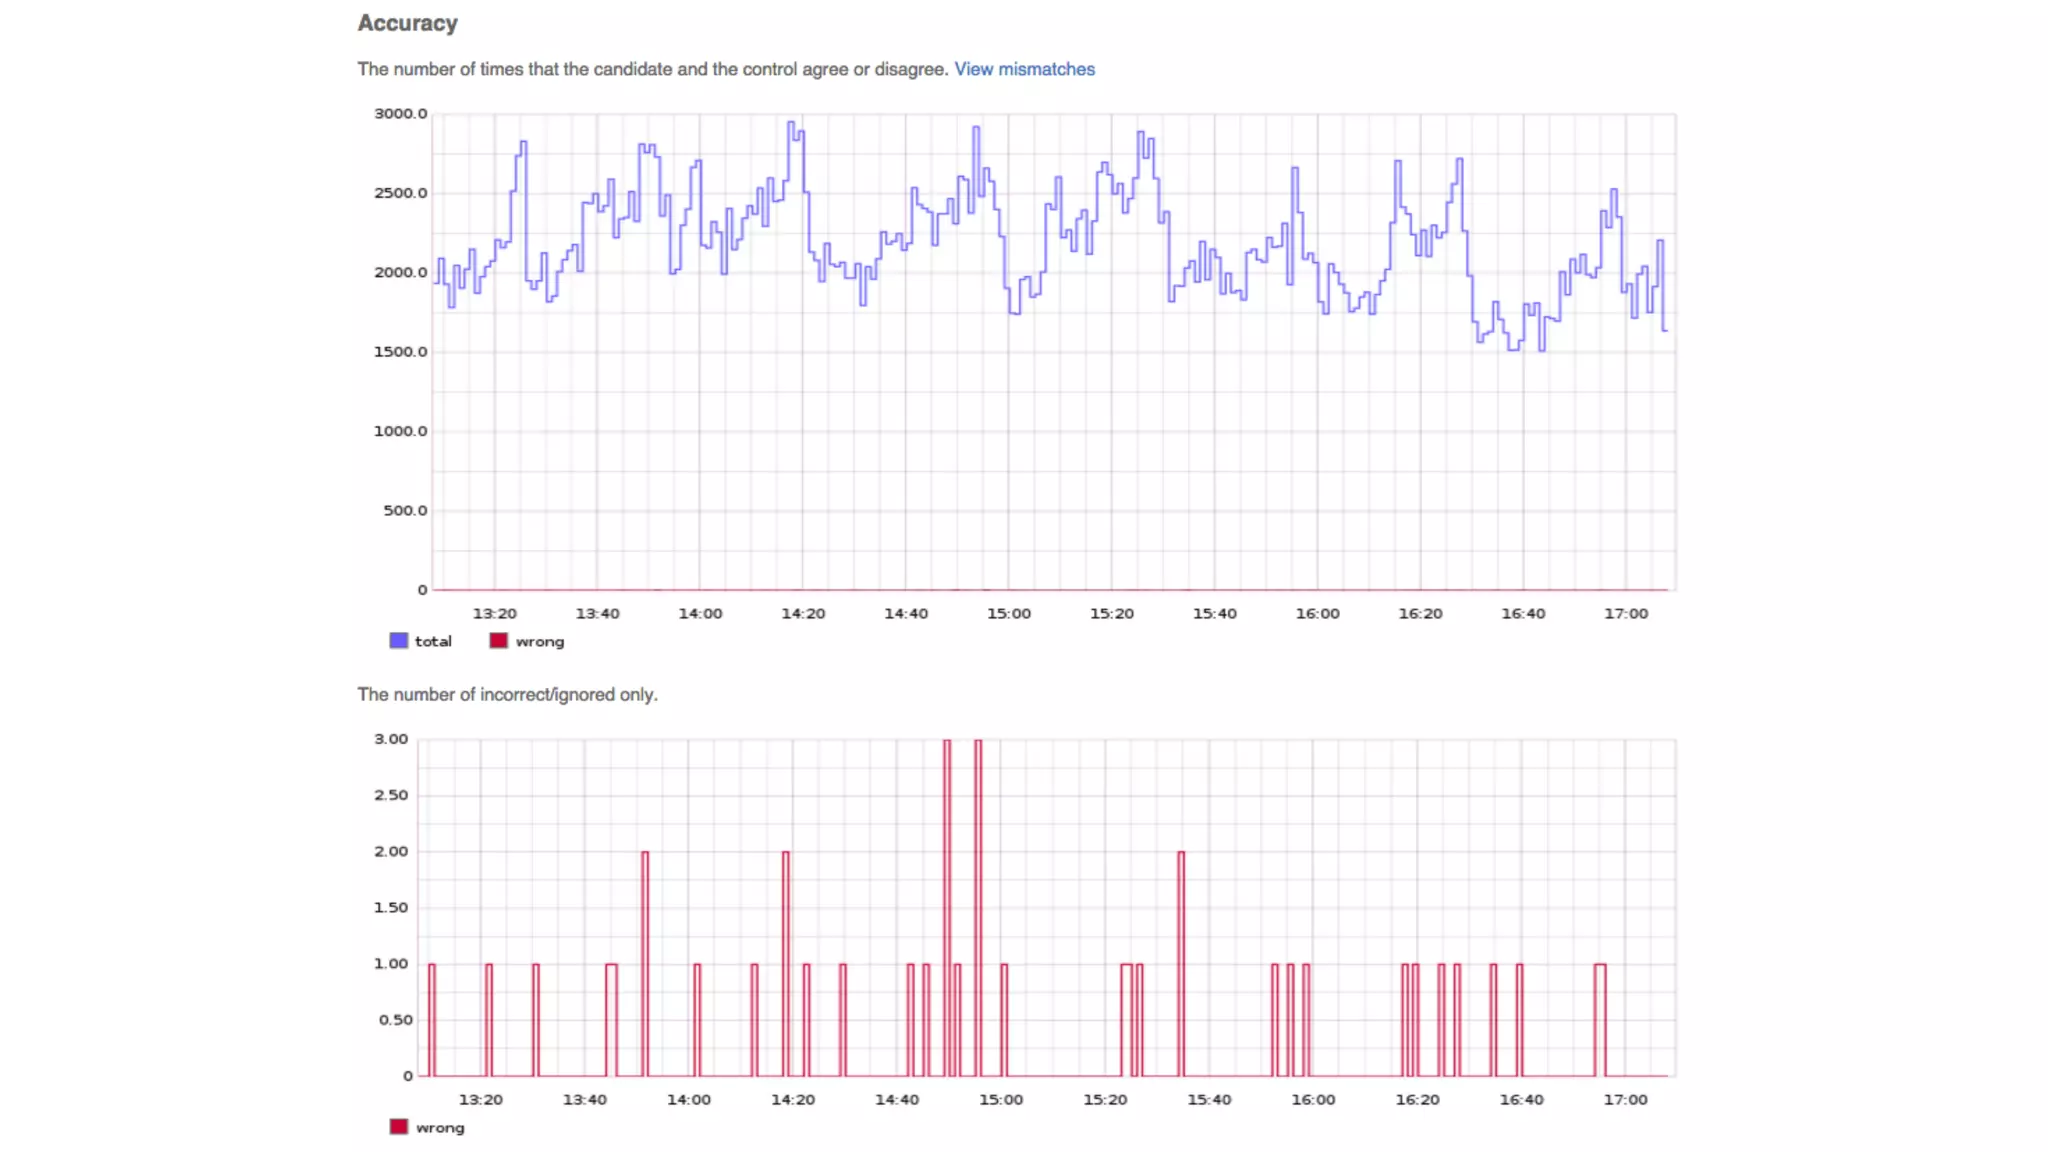Click 'The number of incorrect/ignored only' caption
Image resolution: width=2048 pixels, height=1152 pixels.
(x=507, y=694)
